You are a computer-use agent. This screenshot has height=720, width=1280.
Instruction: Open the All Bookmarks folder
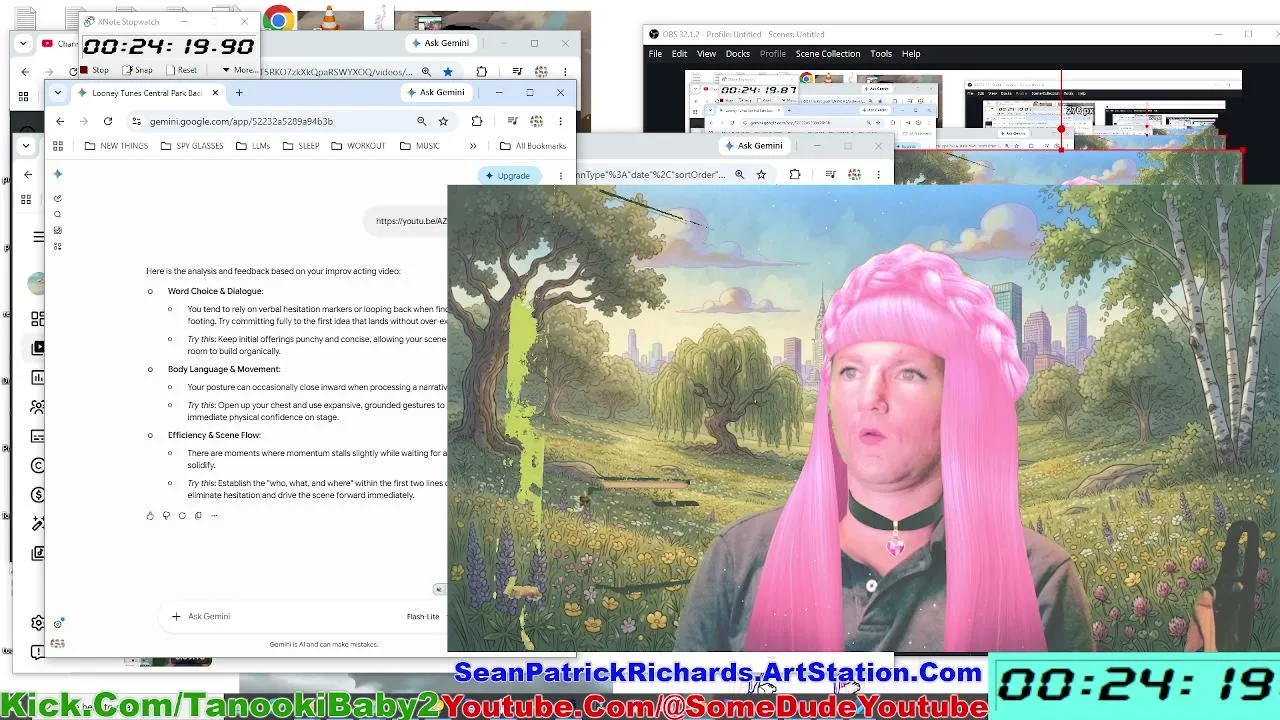click(533, 146)
